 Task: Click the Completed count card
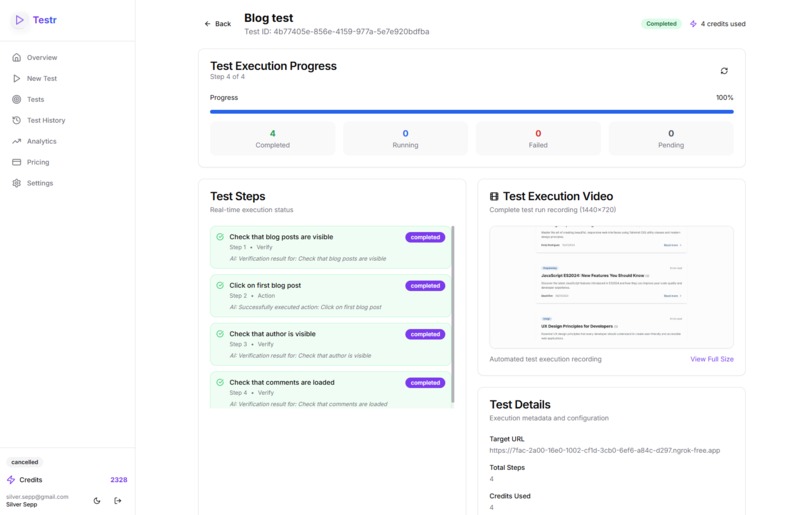pos(272,139)
